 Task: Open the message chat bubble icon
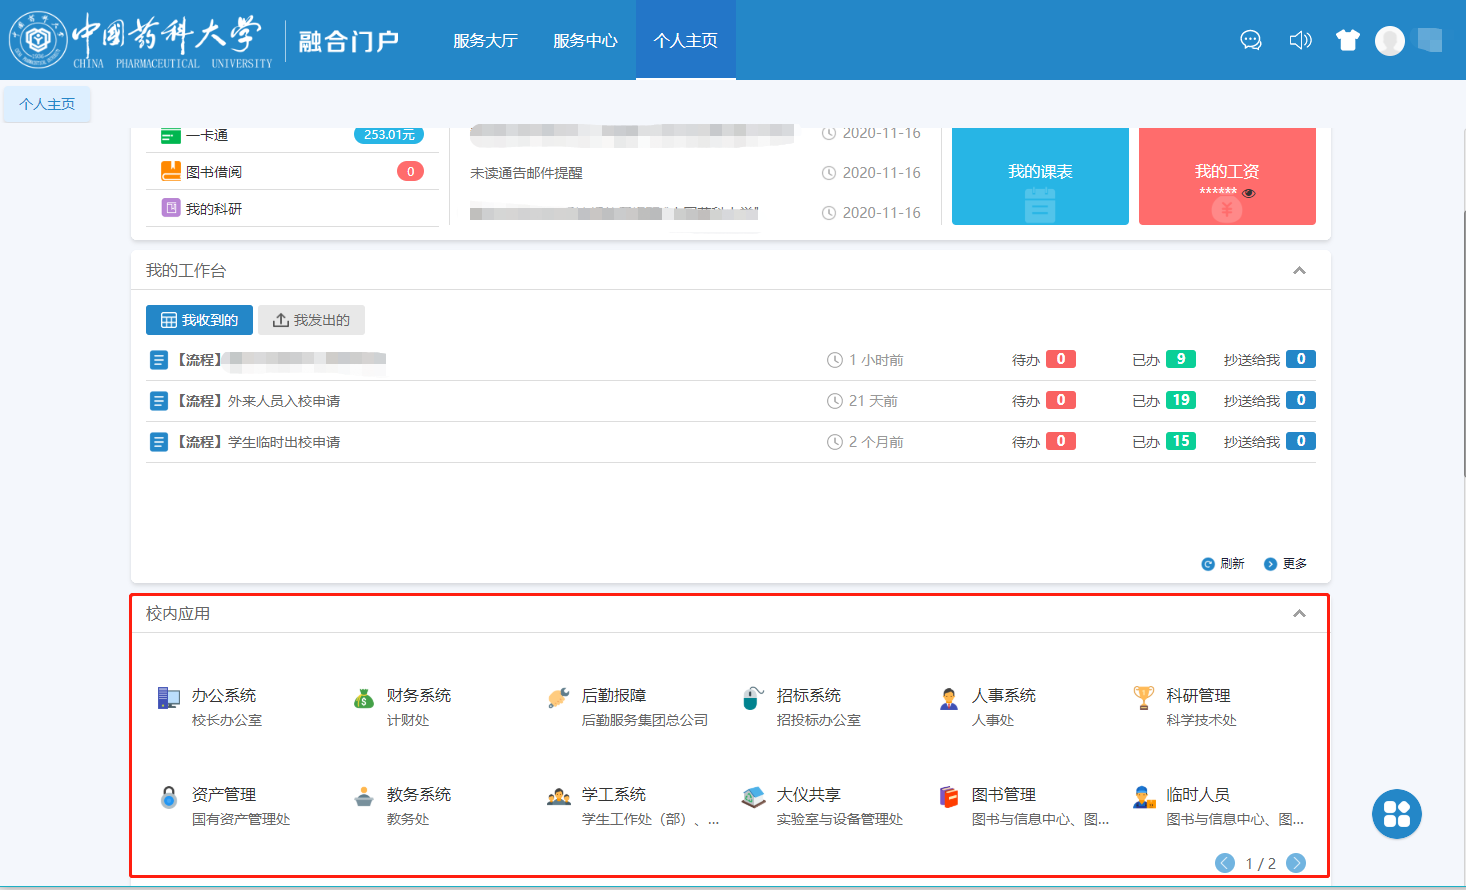tap(1250, 40)
